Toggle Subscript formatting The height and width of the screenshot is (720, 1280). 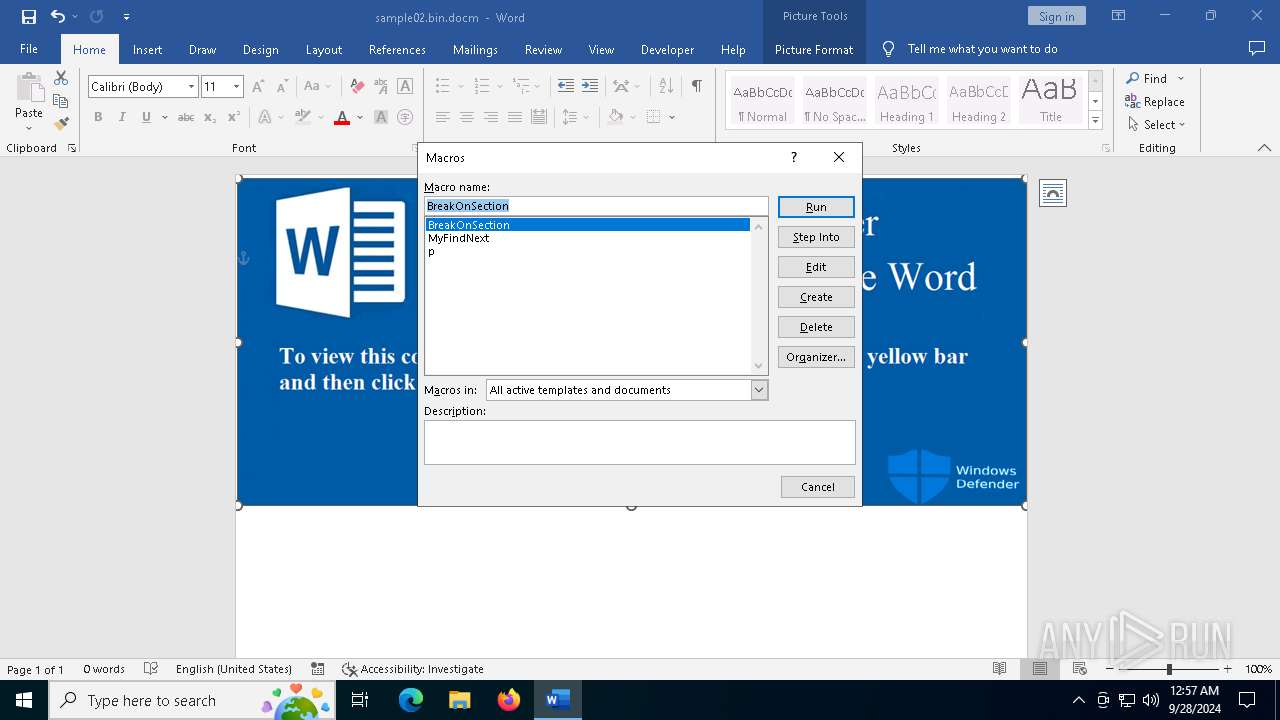[x=210, y=117]
